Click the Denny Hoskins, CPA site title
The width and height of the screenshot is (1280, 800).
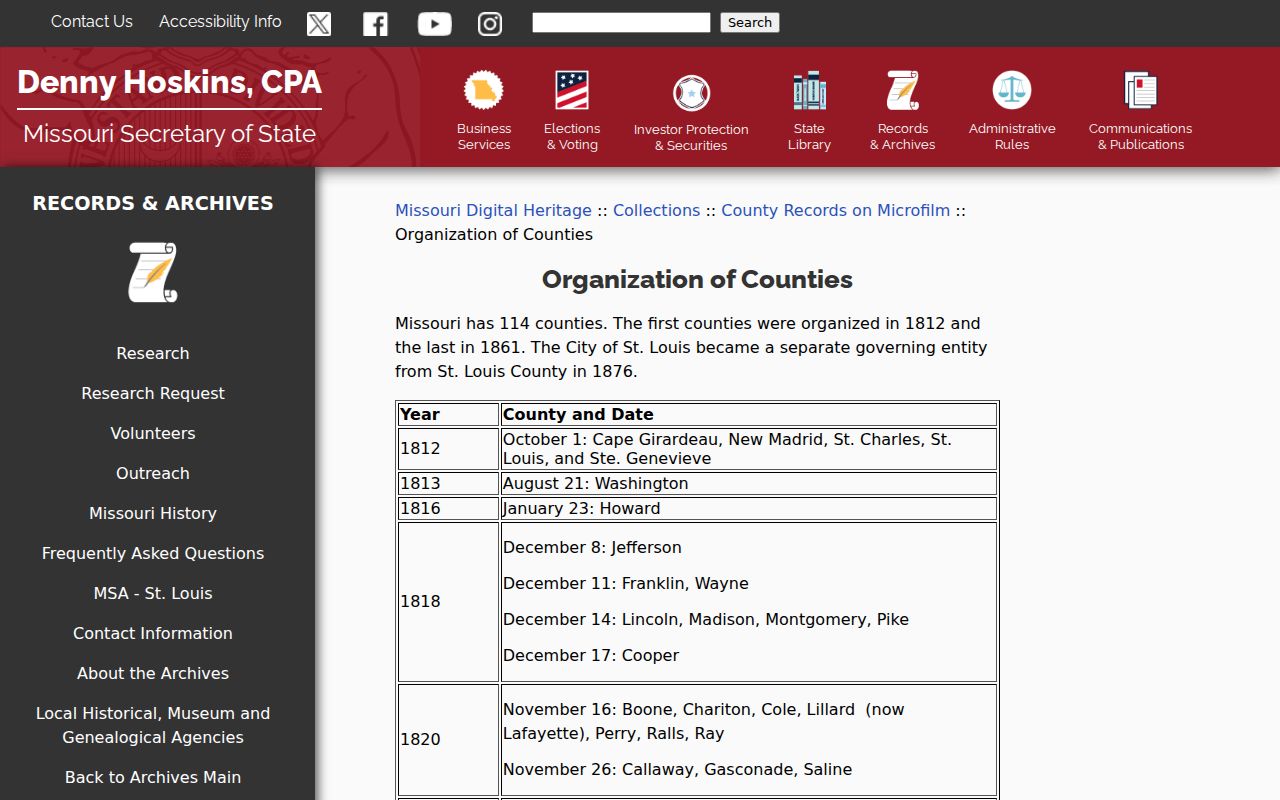pyautogui.click(x=169, y=82)
